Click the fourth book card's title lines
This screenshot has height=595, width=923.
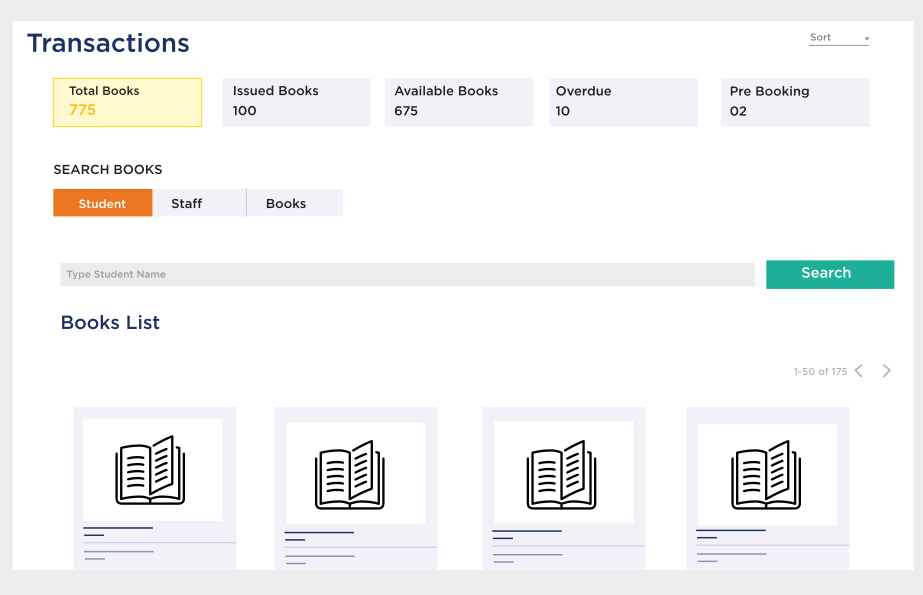coord(730,533)
